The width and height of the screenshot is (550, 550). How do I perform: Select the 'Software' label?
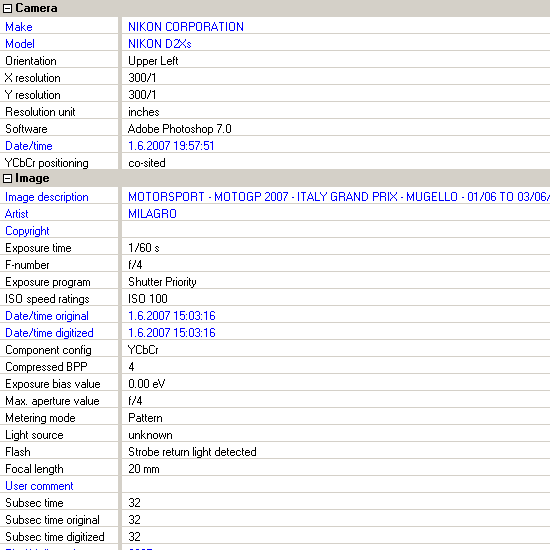tap(26, 129)
